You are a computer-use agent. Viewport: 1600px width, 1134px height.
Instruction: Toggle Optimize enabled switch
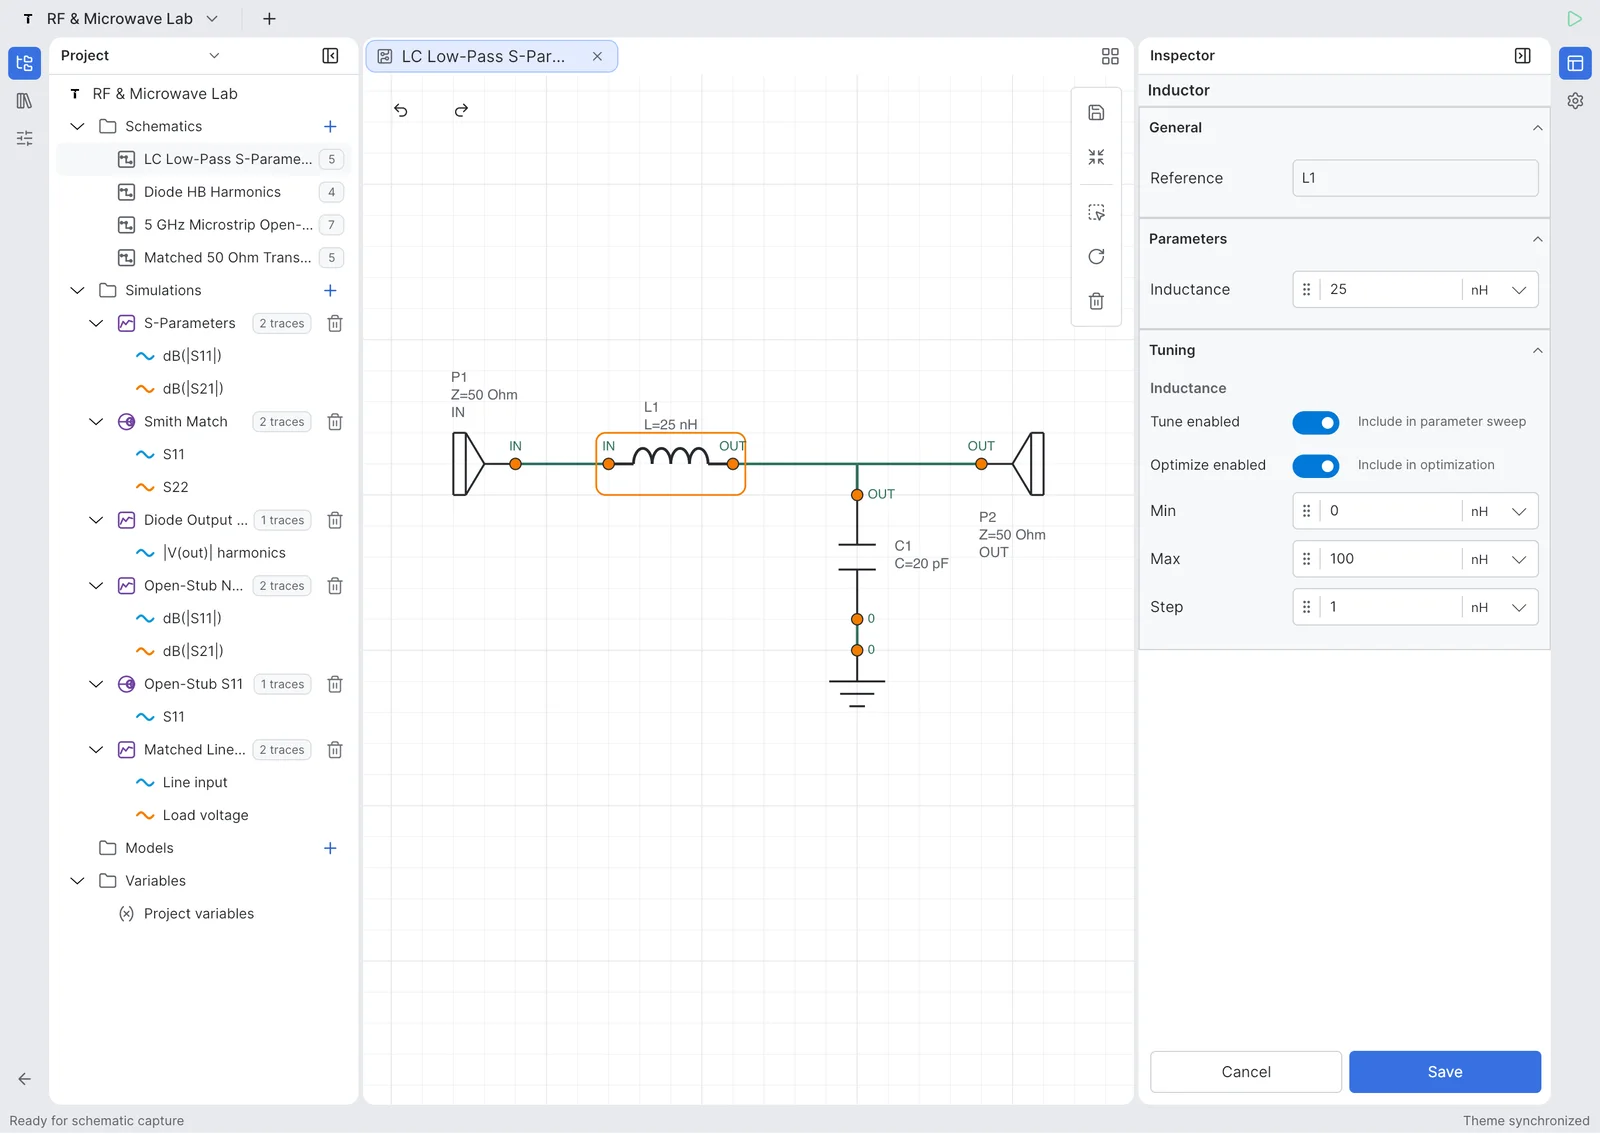pyautogui.click(x=1315, y=466)
